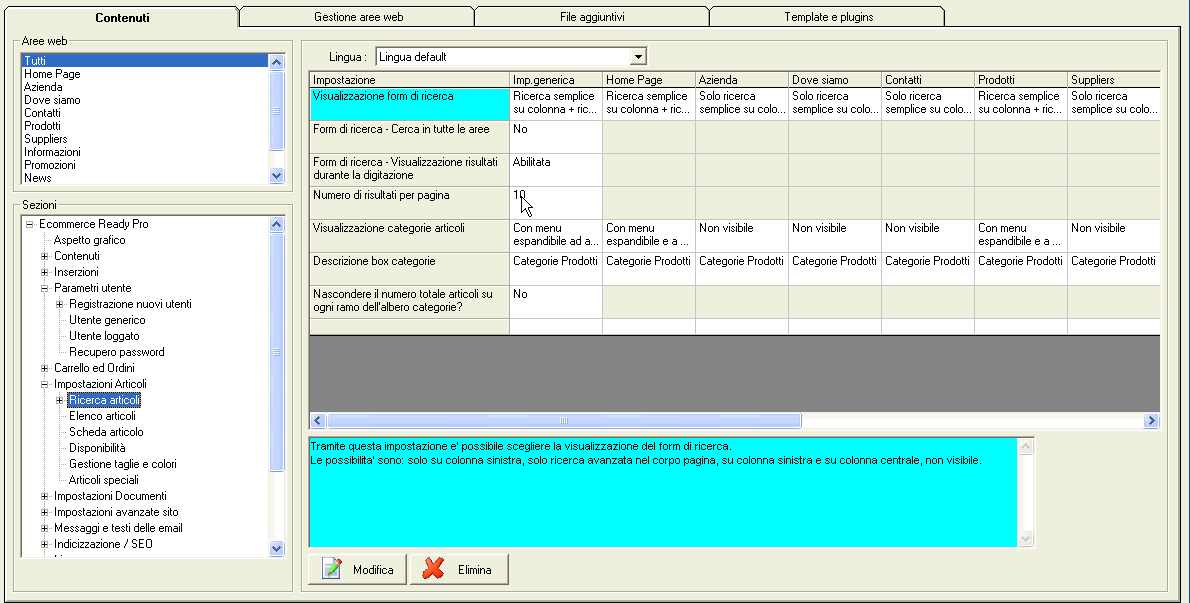
Task: Switch to Template e plugins tab
Action: coord(828,17)
